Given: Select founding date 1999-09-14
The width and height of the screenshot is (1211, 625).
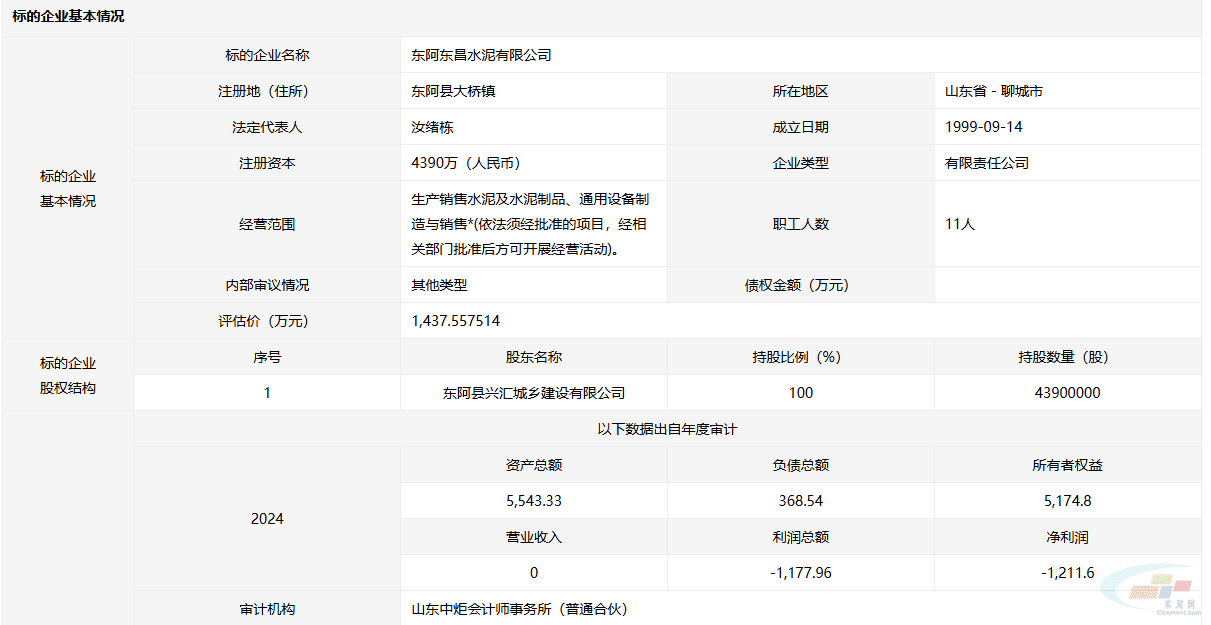Looking at the screenshot, I should [984, 127].
